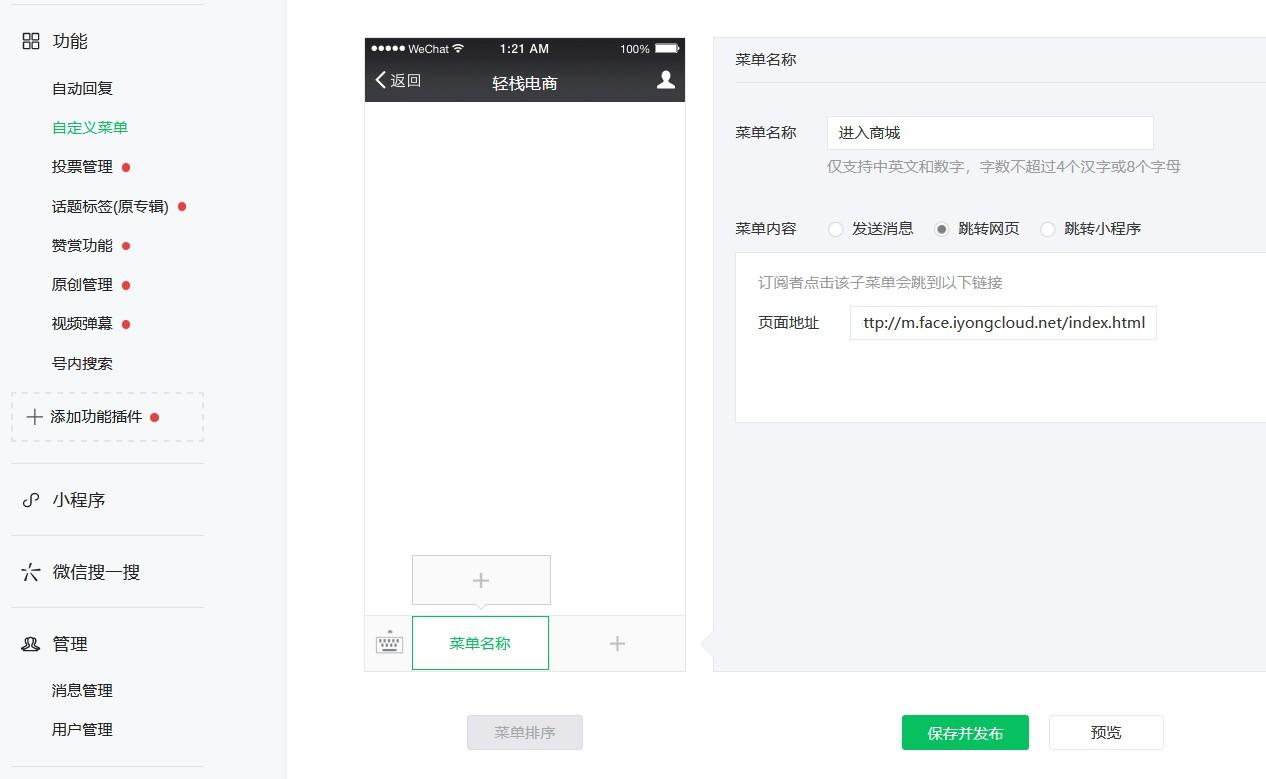This screenshot has height=779, width=1266.
Task: Open 赞赏功能 in sidebar
Action: (x=82, y=245)
